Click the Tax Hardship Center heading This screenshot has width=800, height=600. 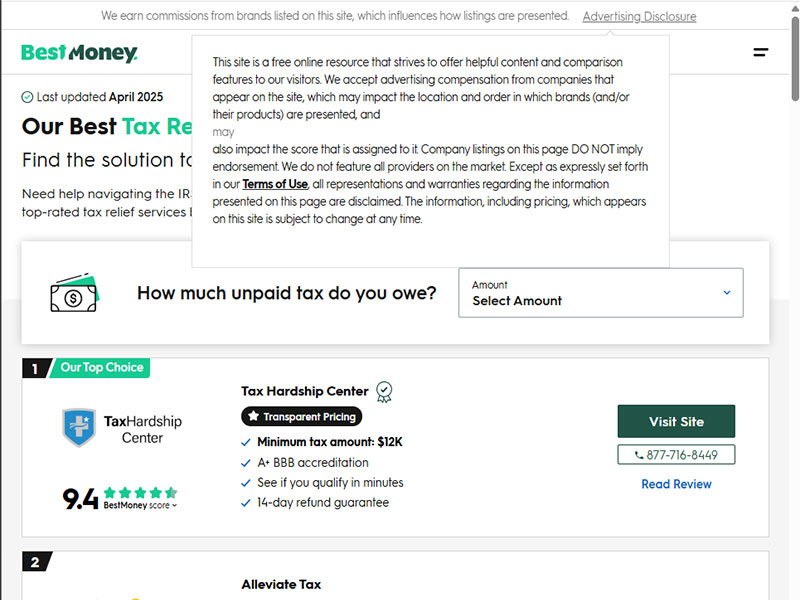(305, 391)
